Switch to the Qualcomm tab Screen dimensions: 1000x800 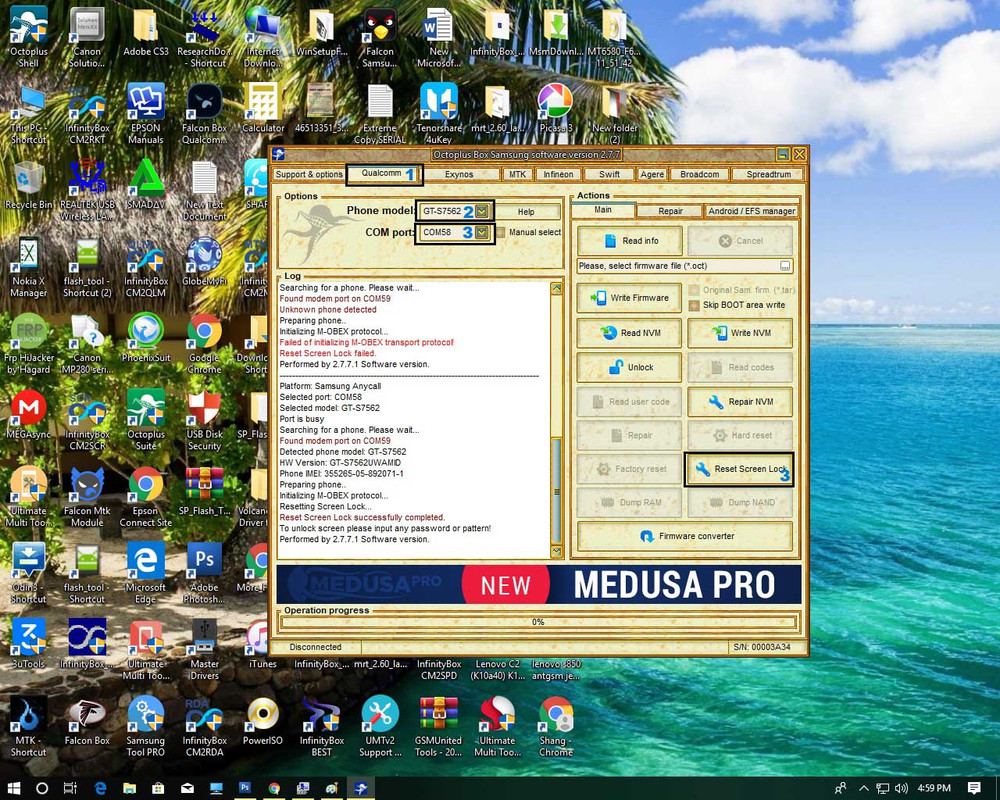click(383, 174)
